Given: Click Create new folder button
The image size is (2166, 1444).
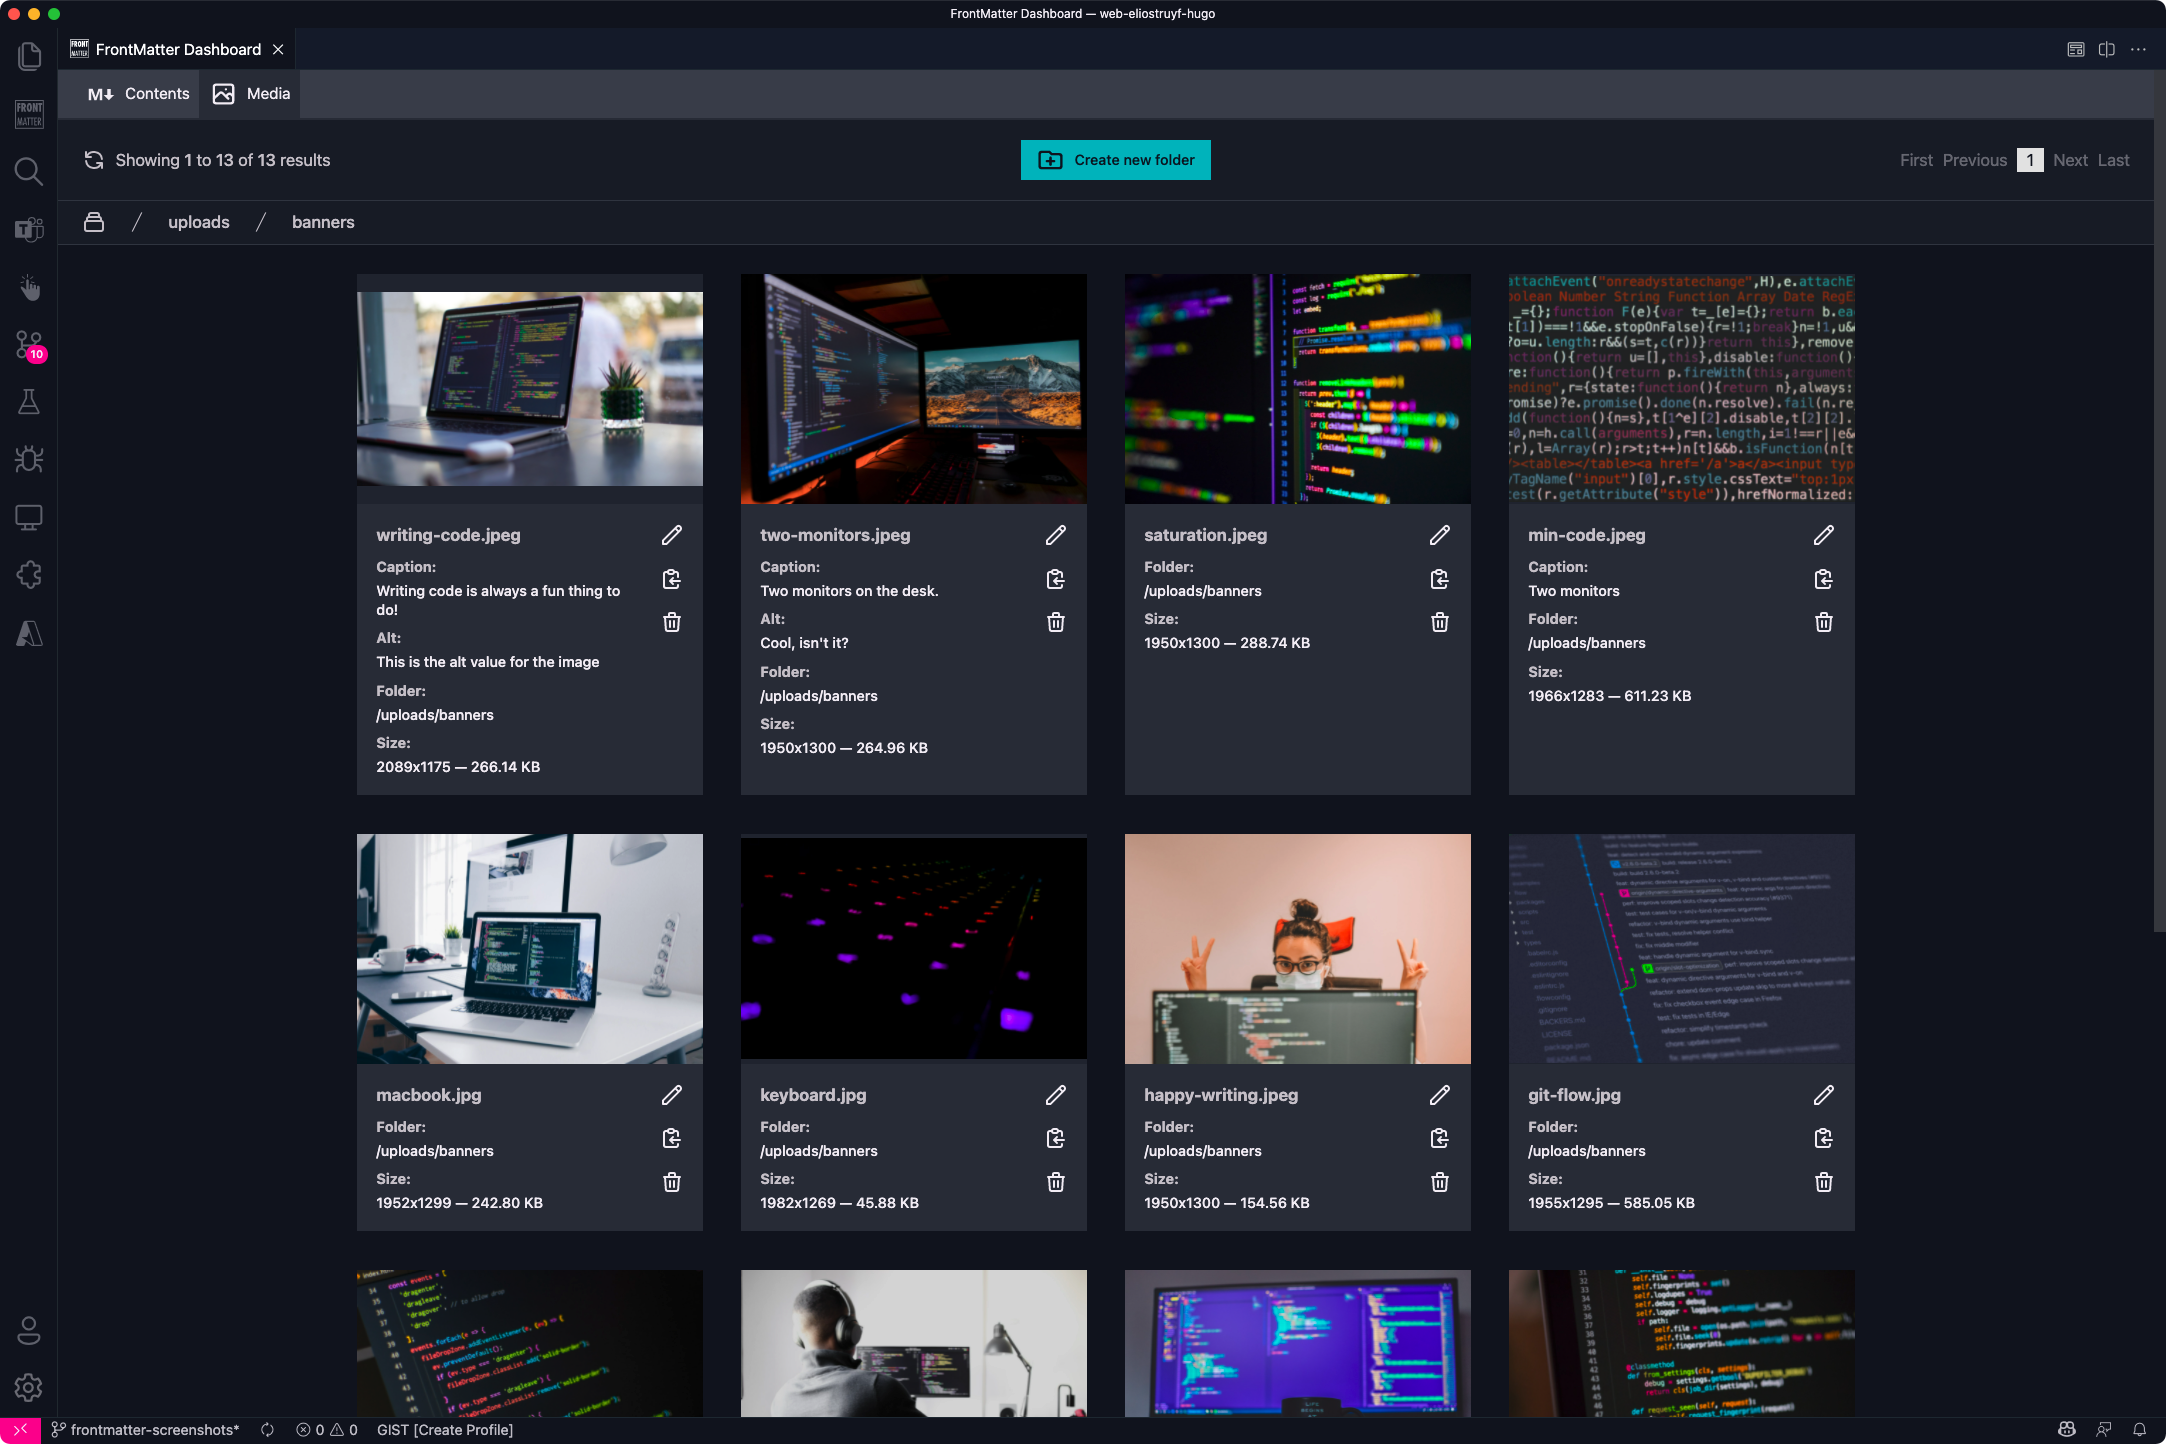Looking at the screenshot, I should point(1115,160).
